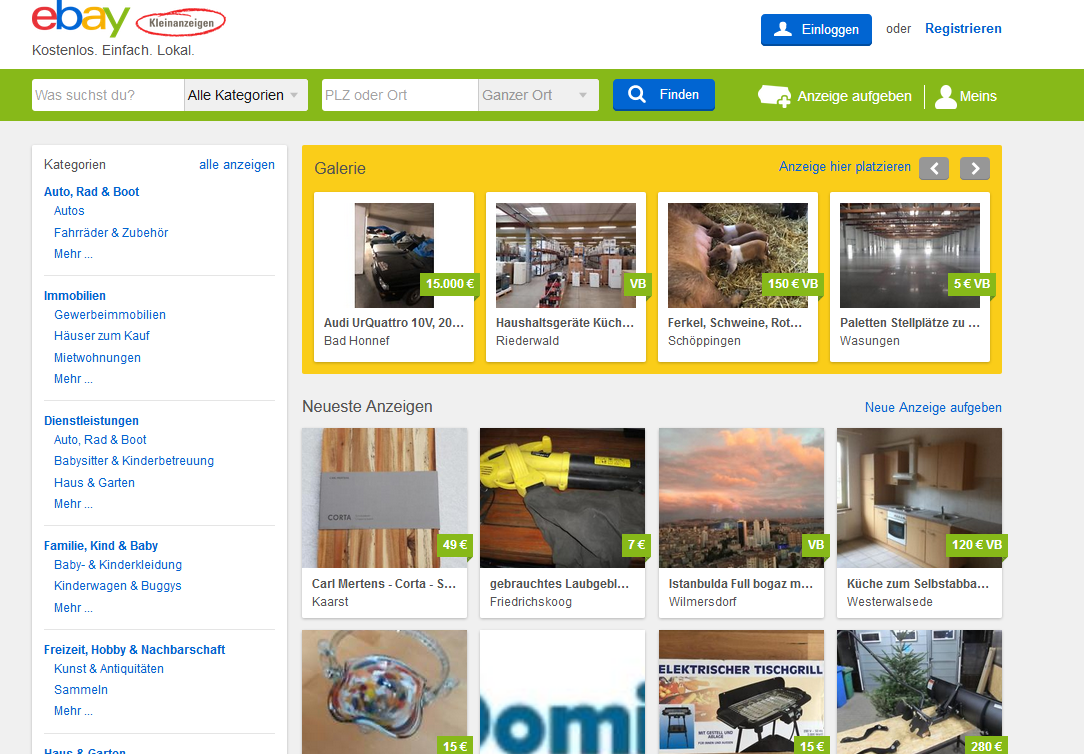Open the Haushaltsgeräte warehouse thumbnail

click(x=566, y=255)
